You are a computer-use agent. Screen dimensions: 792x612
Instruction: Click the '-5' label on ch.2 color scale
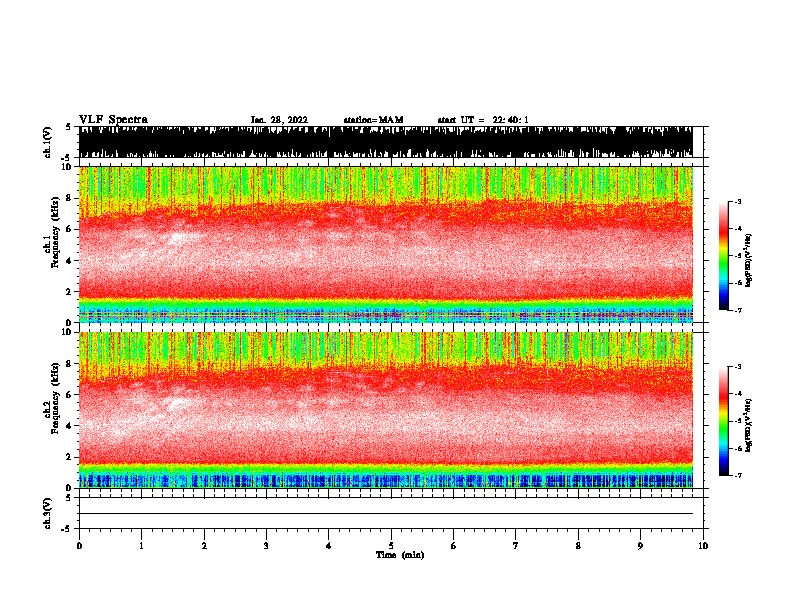click(737, 421)
